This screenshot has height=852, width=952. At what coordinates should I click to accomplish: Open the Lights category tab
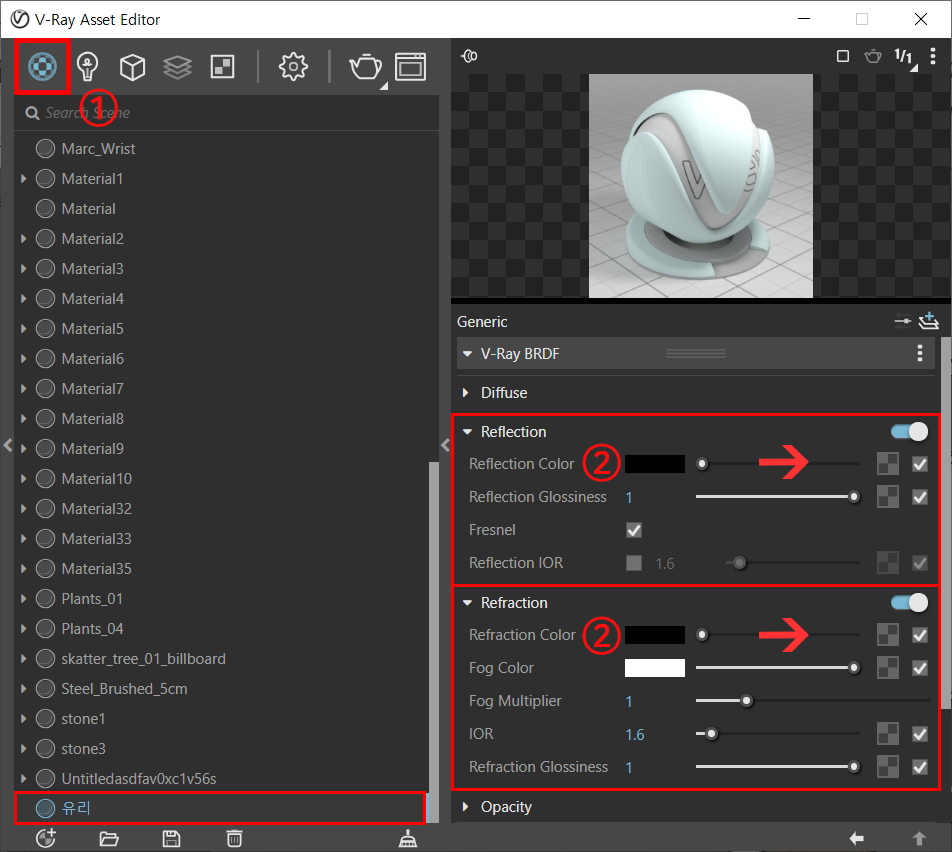pos(88,66)
